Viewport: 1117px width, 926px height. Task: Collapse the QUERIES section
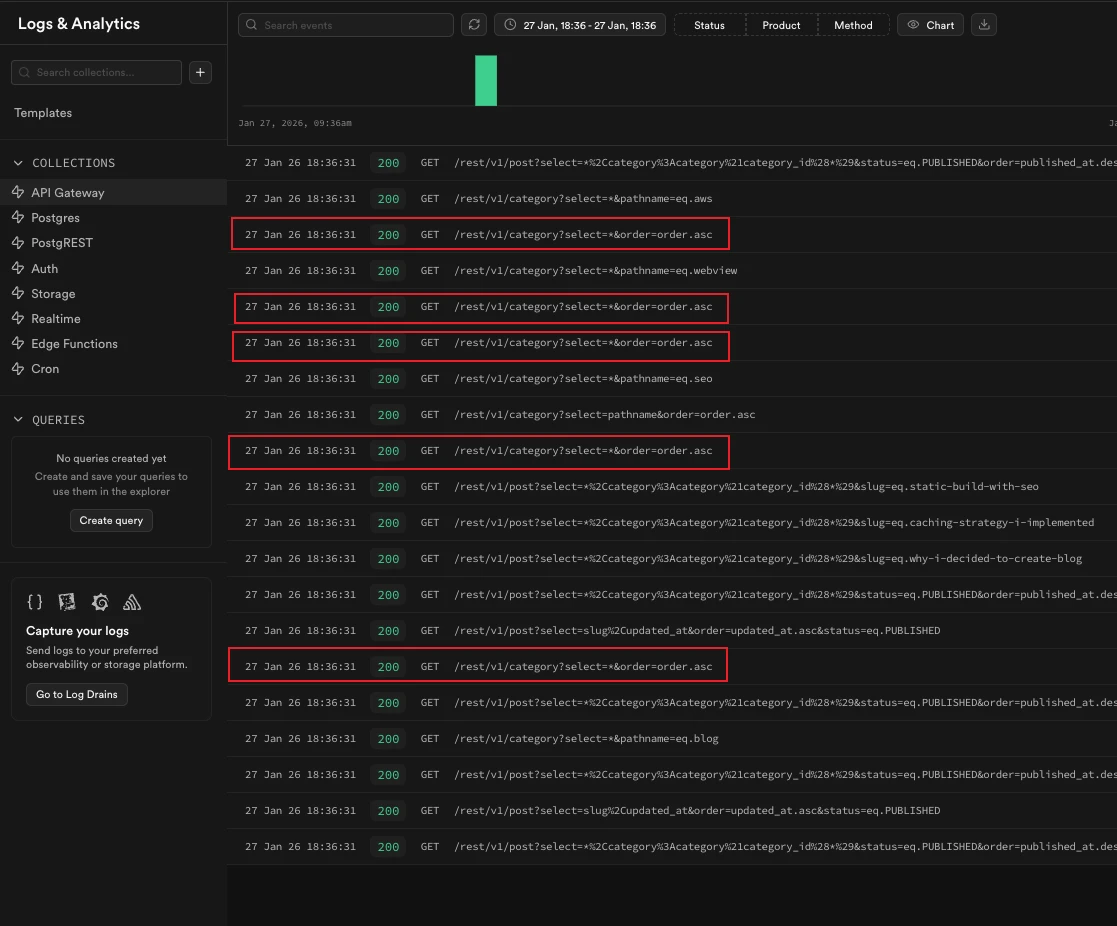[x=18, y=420]
